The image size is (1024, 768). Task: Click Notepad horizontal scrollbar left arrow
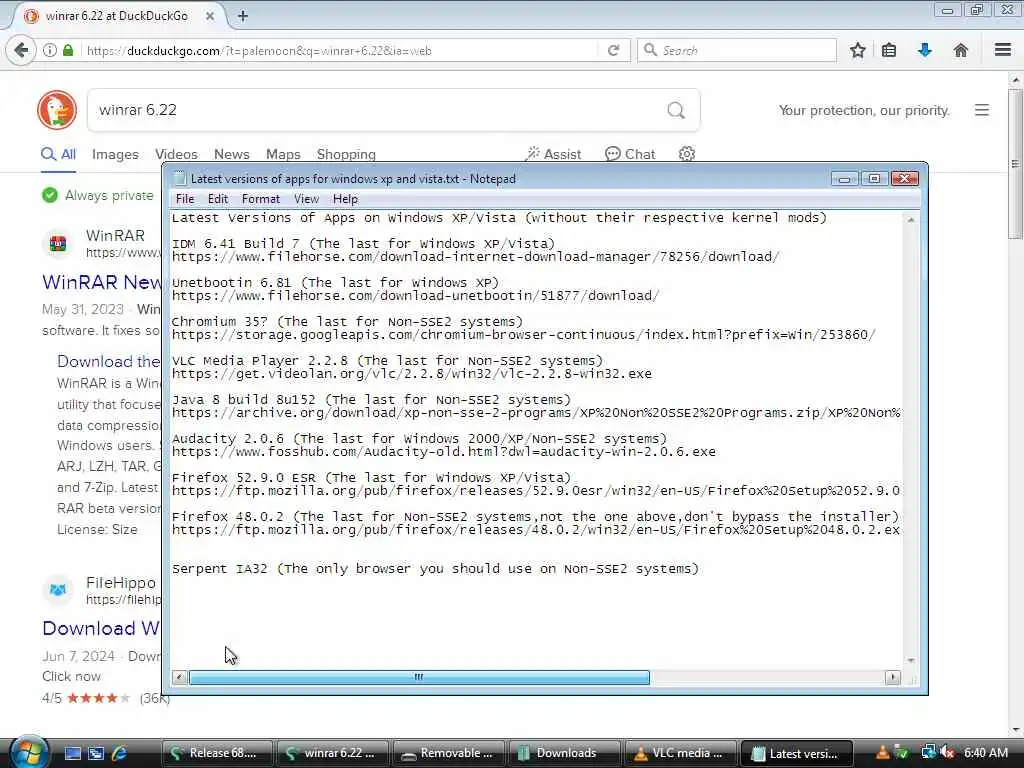click(x=179, y=677)
